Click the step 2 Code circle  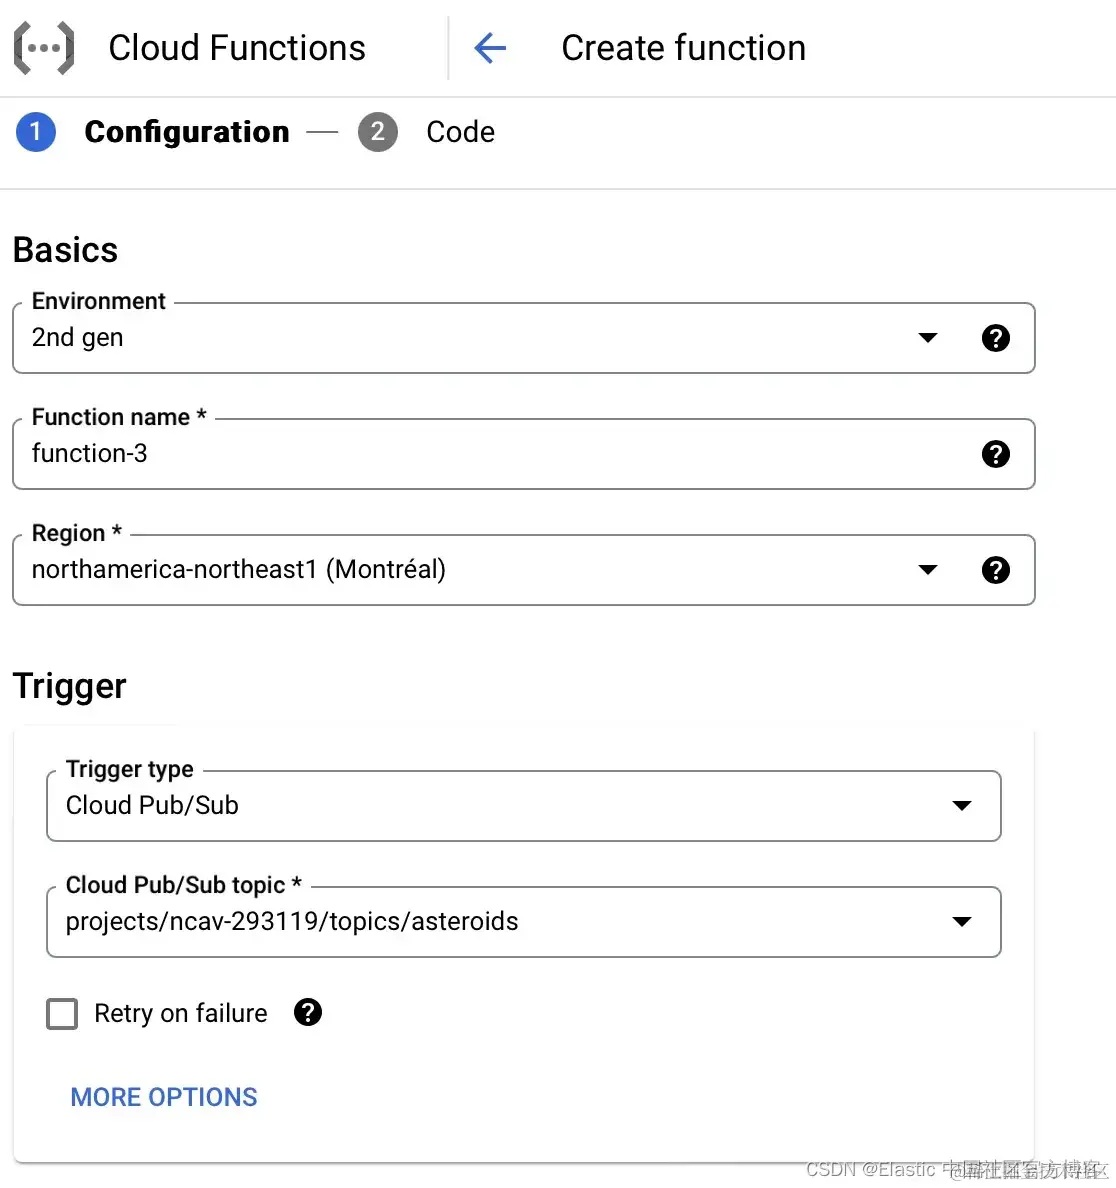(x=378, y=132)
